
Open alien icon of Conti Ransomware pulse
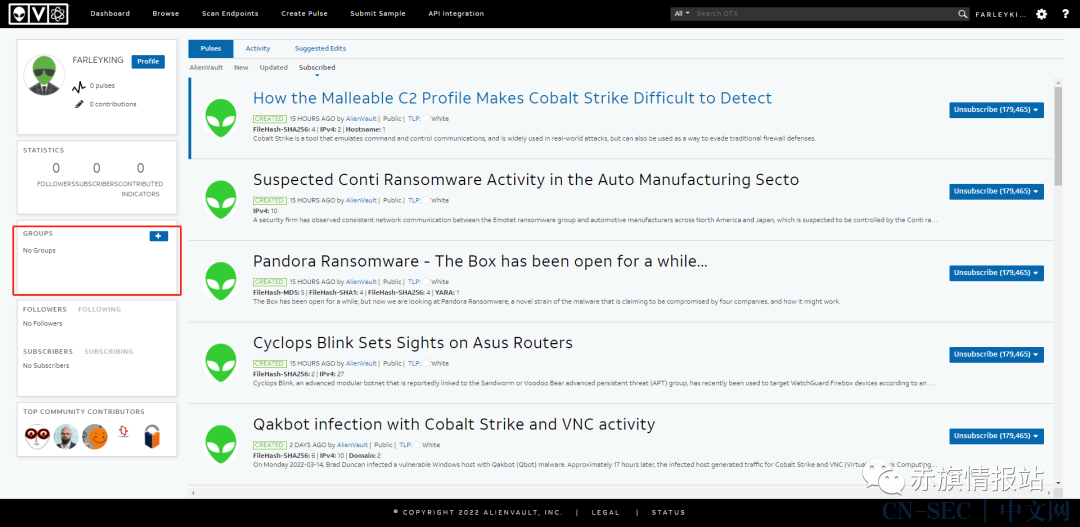pos(221,200)
